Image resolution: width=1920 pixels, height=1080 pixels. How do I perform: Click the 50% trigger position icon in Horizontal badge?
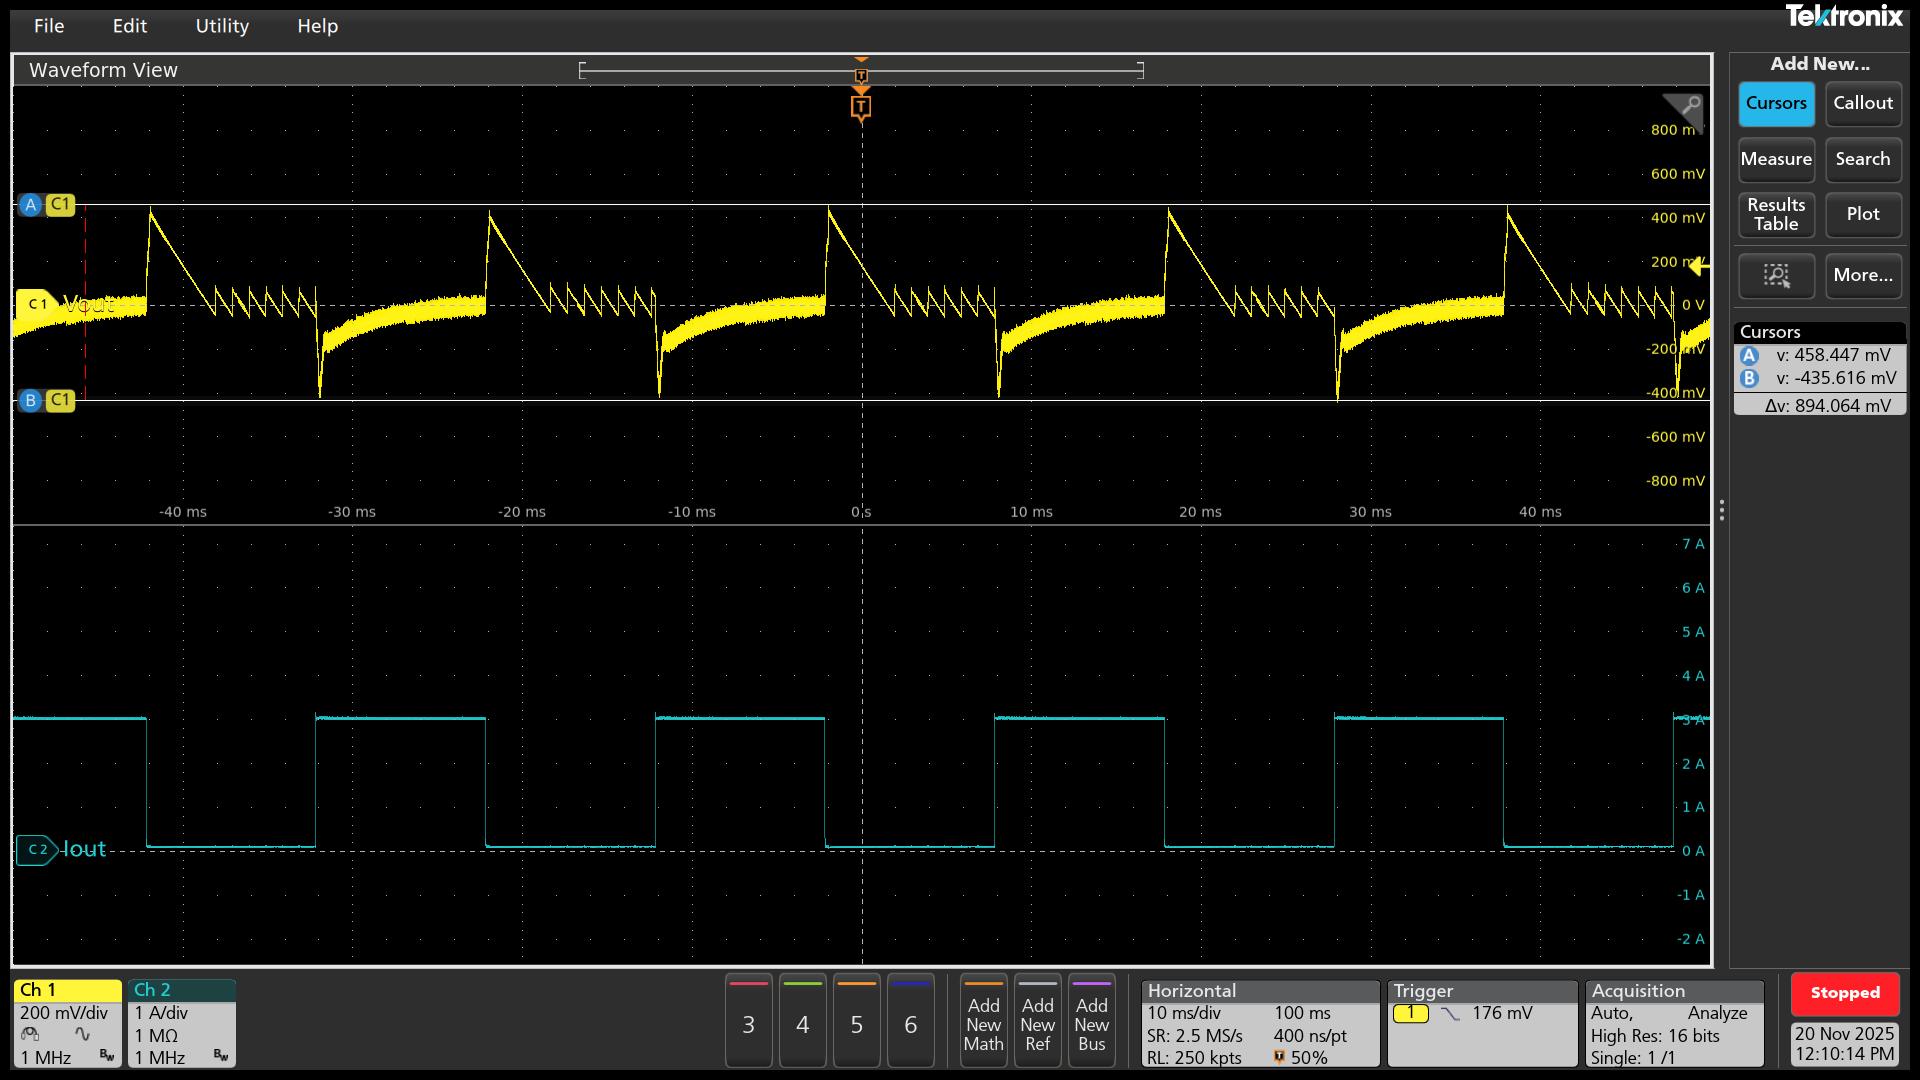click(x=1279, y=1056)
